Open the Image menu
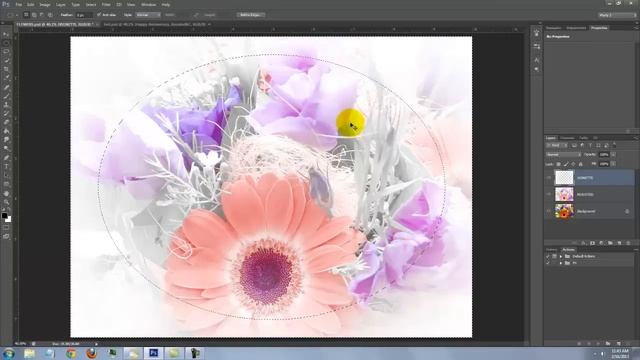This screenshot has height=360, width=640. (x=45, y=4)
